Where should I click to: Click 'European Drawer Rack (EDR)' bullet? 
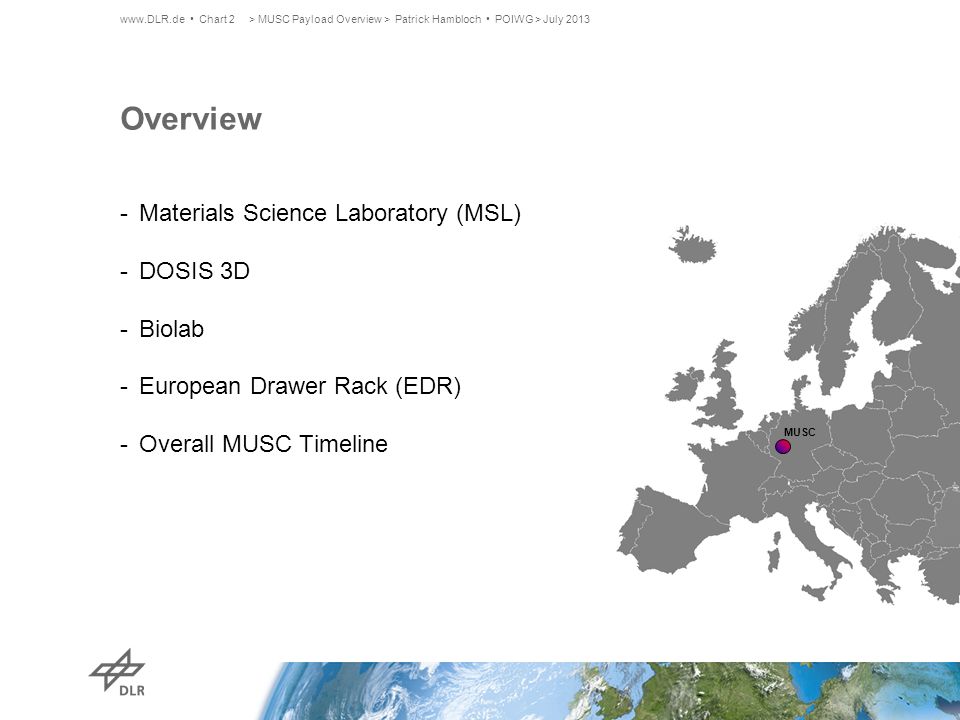click(300, 386)
